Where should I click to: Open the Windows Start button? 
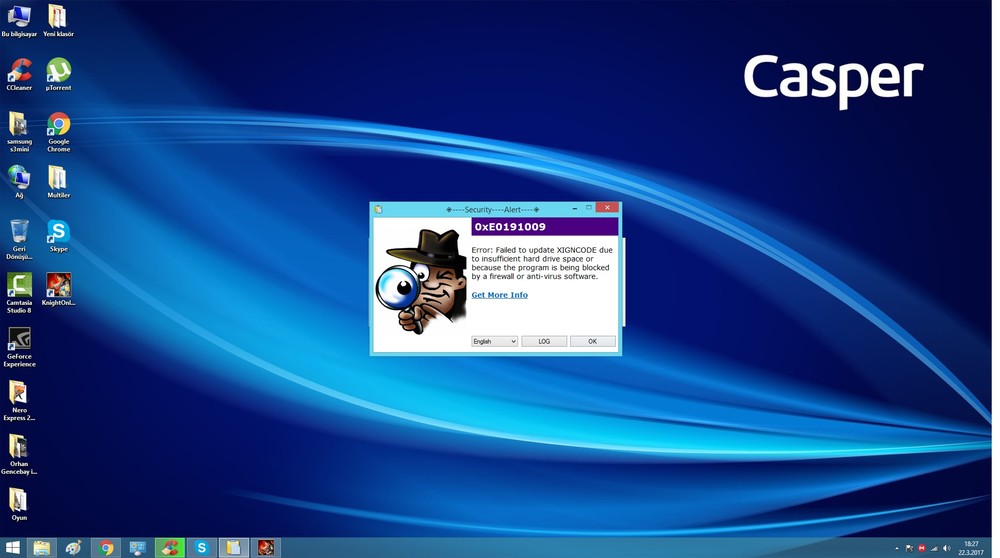[12, 548]
